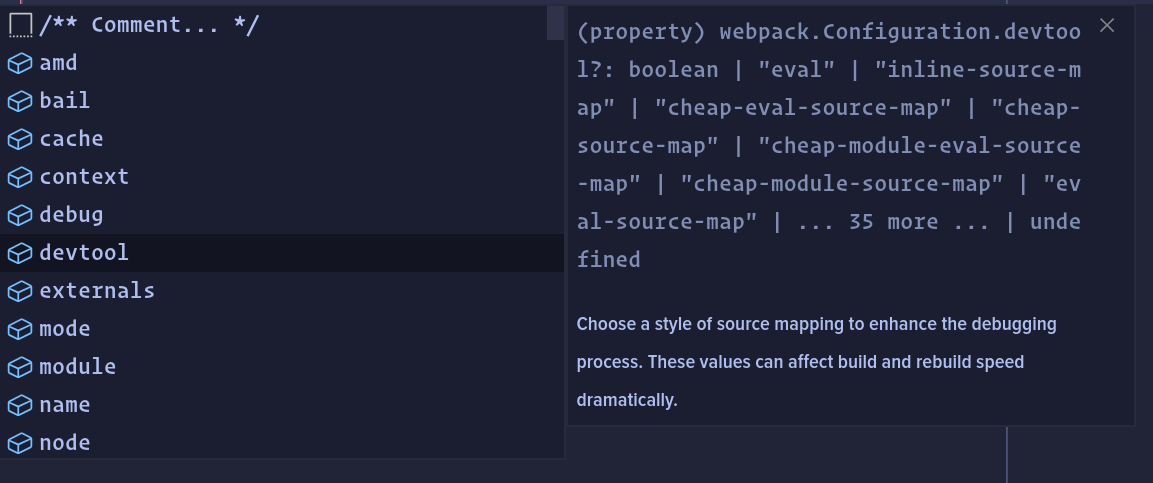Click the cube icon beside bail
Viewport: 1153px width, 483px height.
[20, 101]
